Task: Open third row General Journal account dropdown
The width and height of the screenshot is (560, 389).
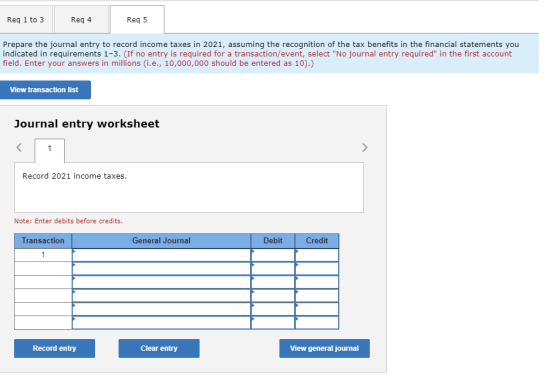Action: coord(161,282)
